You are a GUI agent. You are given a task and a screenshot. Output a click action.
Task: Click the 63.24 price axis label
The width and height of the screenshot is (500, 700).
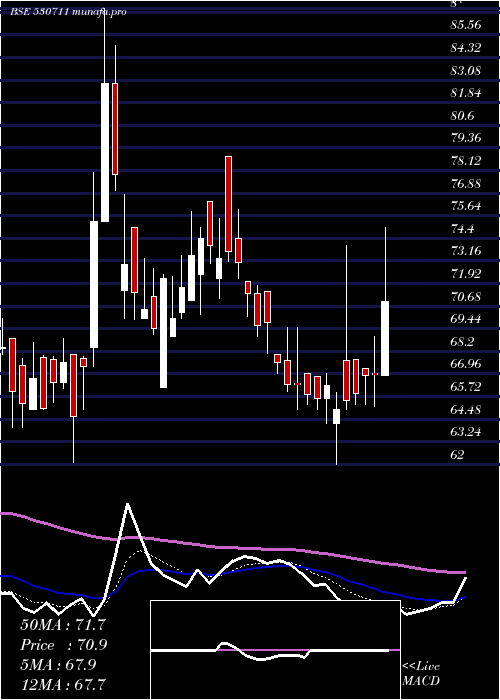466,432
